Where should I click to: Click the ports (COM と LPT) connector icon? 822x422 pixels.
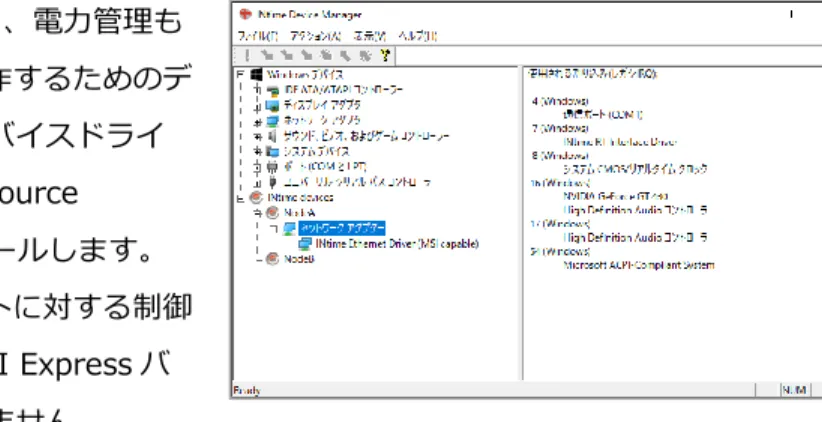point(272,167)
